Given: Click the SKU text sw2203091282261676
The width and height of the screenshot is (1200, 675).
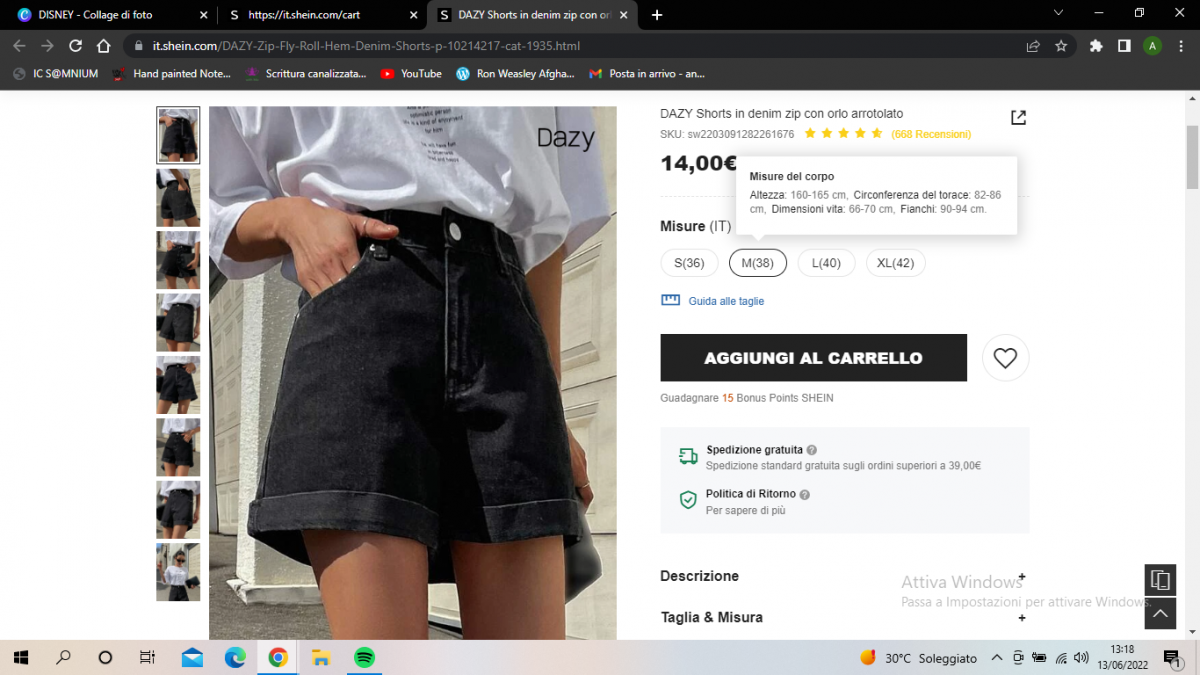Looking at the screenshot, I should point(727,134).
